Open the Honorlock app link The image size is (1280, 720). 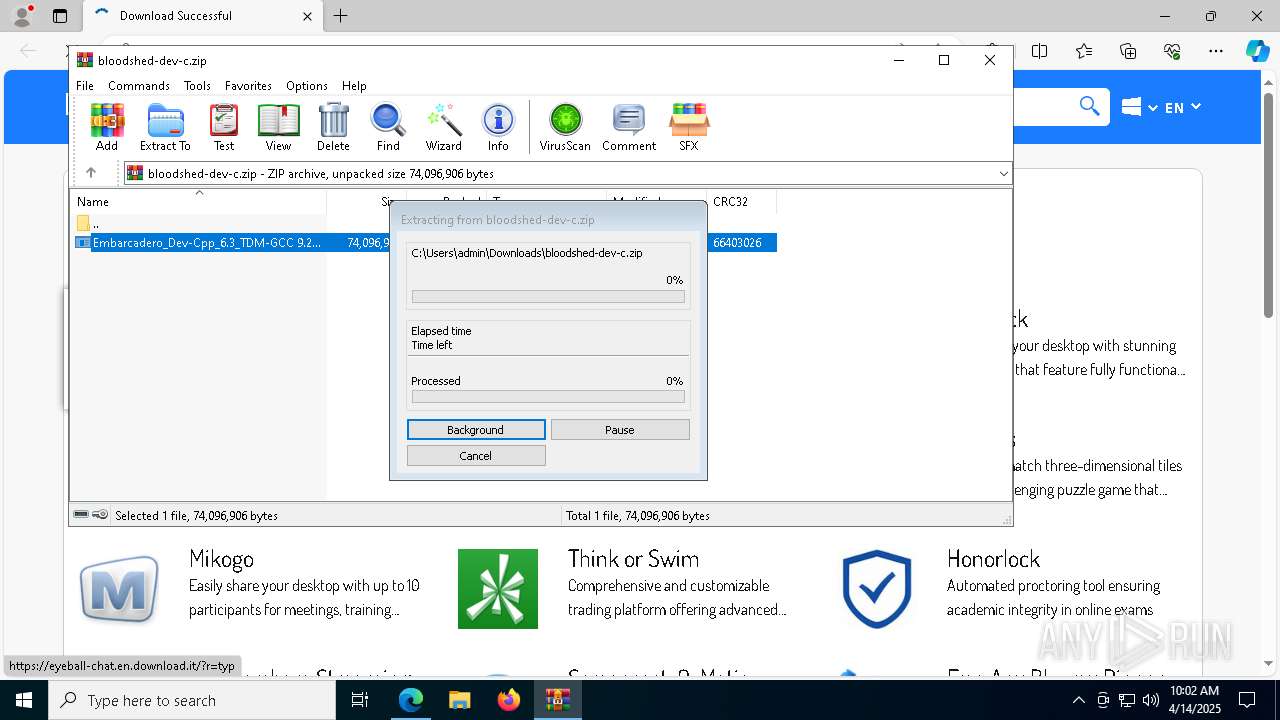tap(993, 559)
